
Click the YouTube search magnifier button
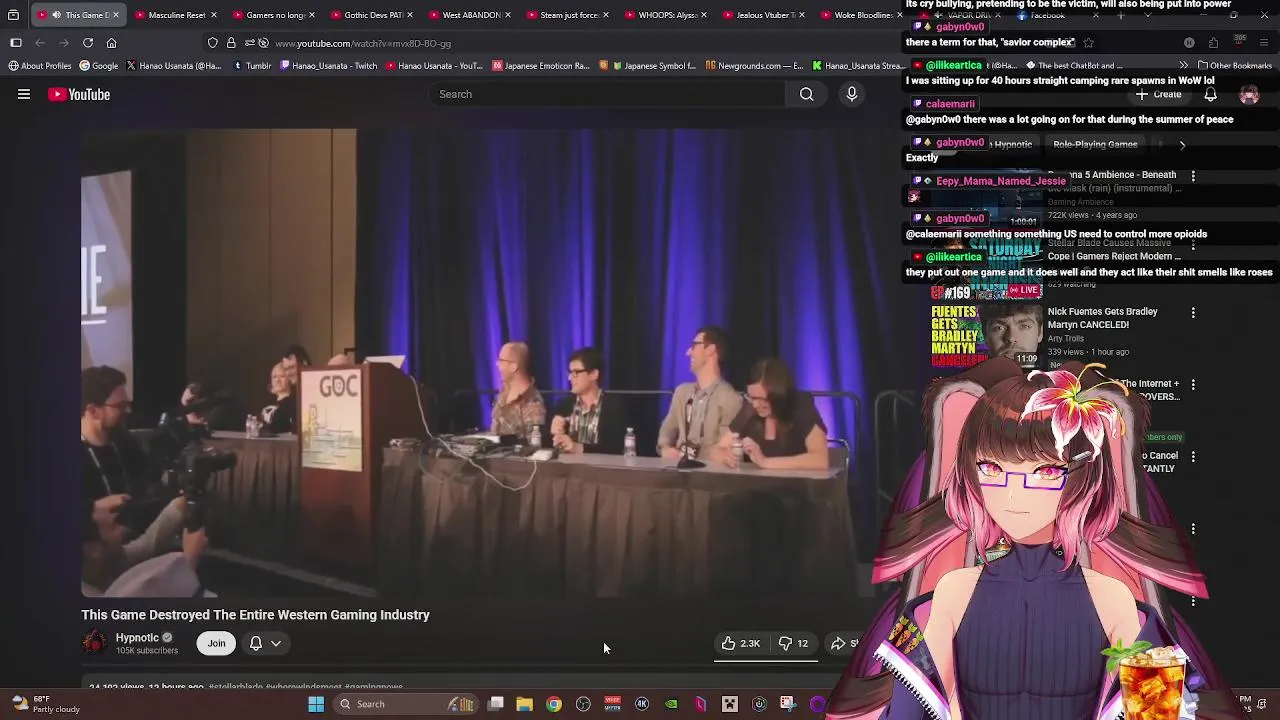[x=806, y=94]
